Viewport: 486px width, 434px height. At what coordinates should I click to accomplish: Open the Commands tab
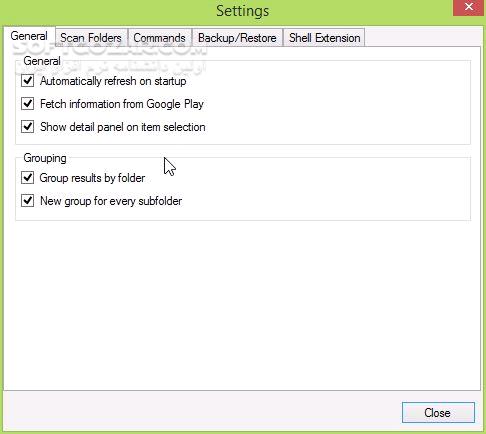160,38
